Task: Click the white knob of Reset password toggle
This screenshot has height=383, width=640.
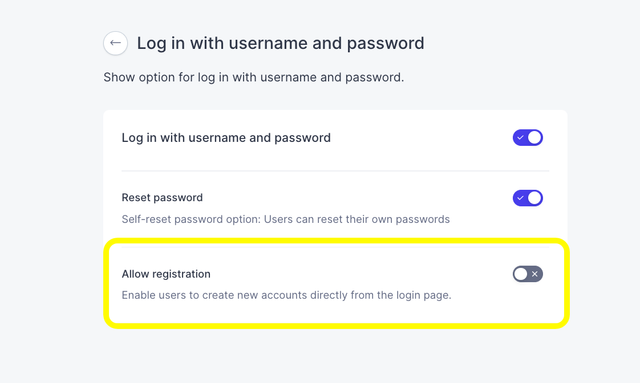Action: (x=535, y=198)
